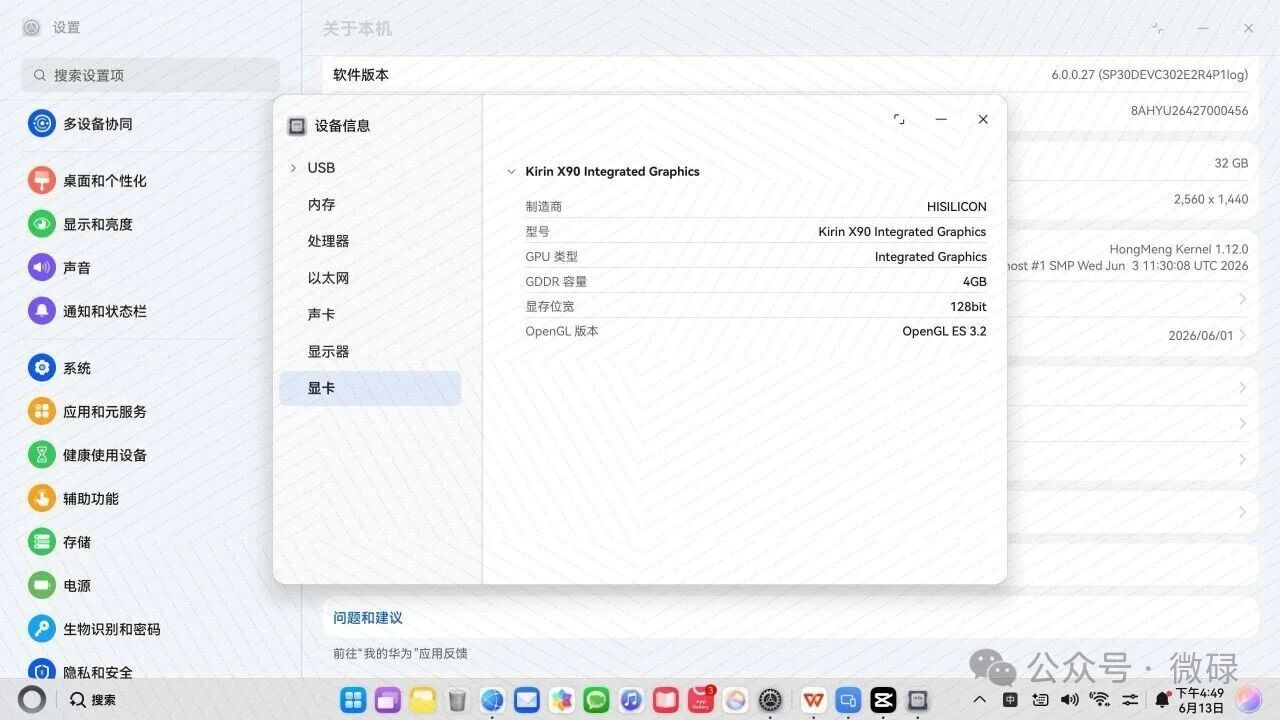This screenshot has width=1280, height=720.
Task: Click the Settings gear icon in dock
Action: [769, 700]
